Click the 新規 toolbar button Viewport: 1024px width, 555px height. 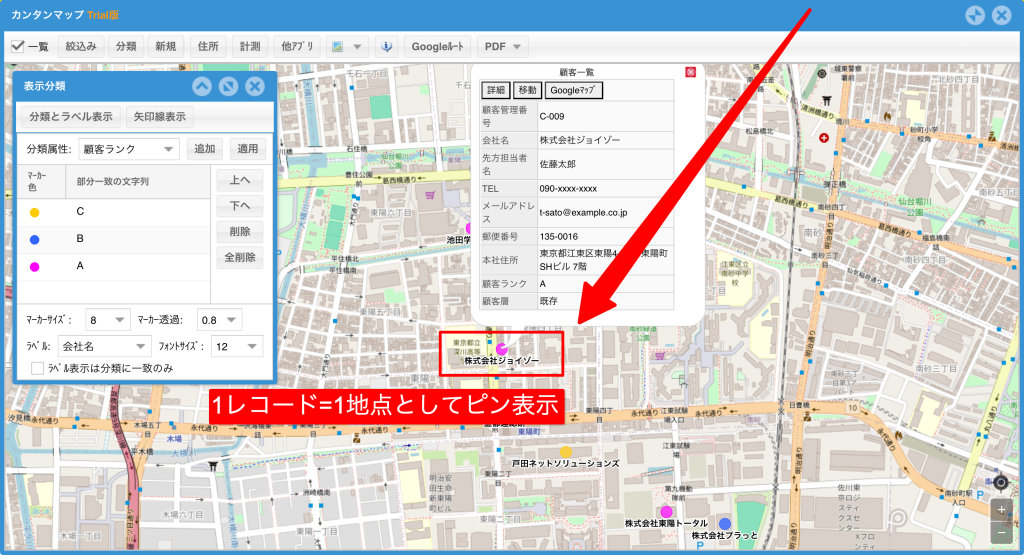(166, 46)
